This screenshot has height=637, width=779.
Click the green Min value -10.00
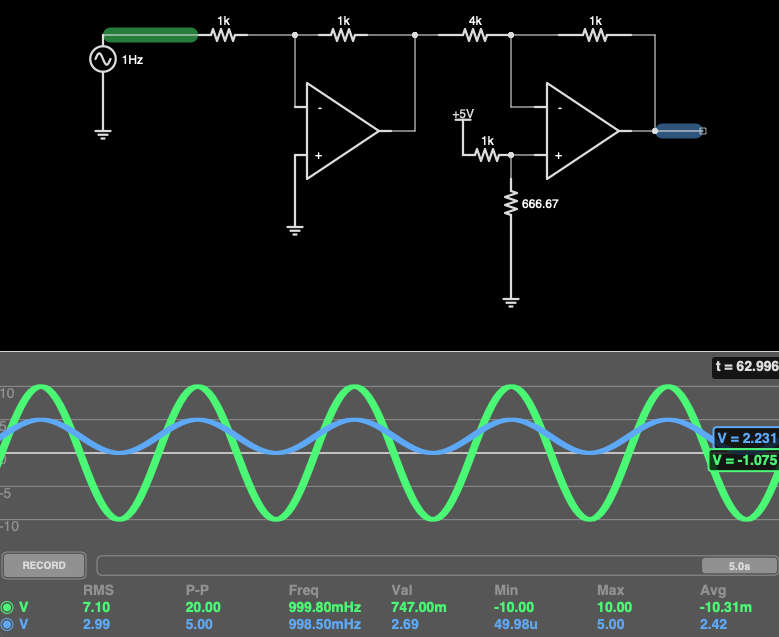click(514, 607)
